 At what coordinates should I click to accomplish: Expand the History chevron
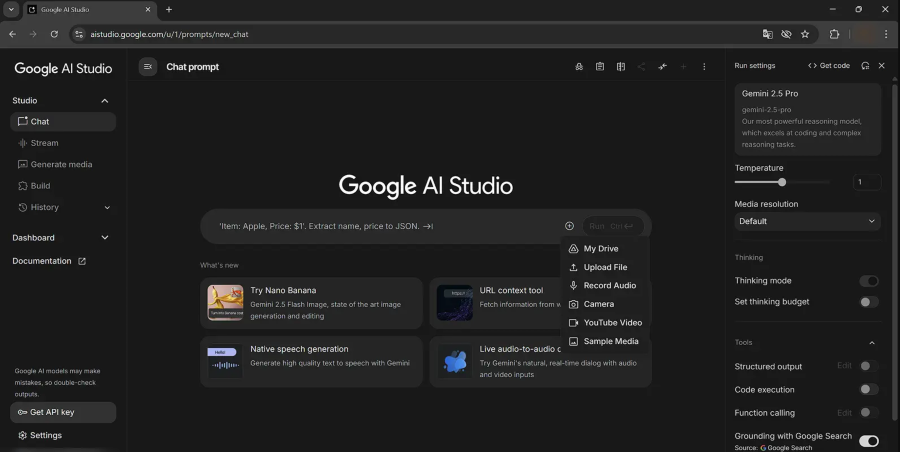(x=107, y=207)
